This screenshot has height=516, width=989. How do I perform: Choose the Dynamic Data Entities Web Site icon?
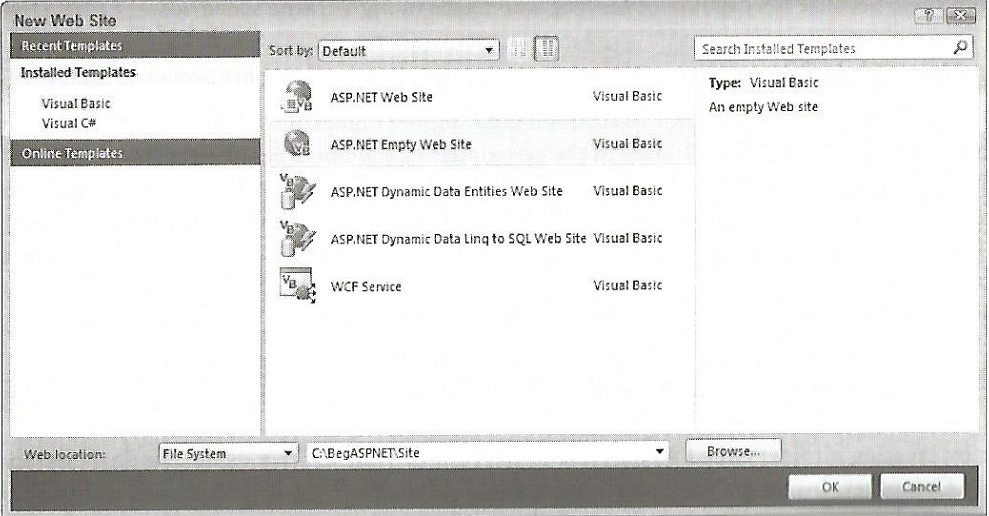pyautogui.click(x=296, y=191)
